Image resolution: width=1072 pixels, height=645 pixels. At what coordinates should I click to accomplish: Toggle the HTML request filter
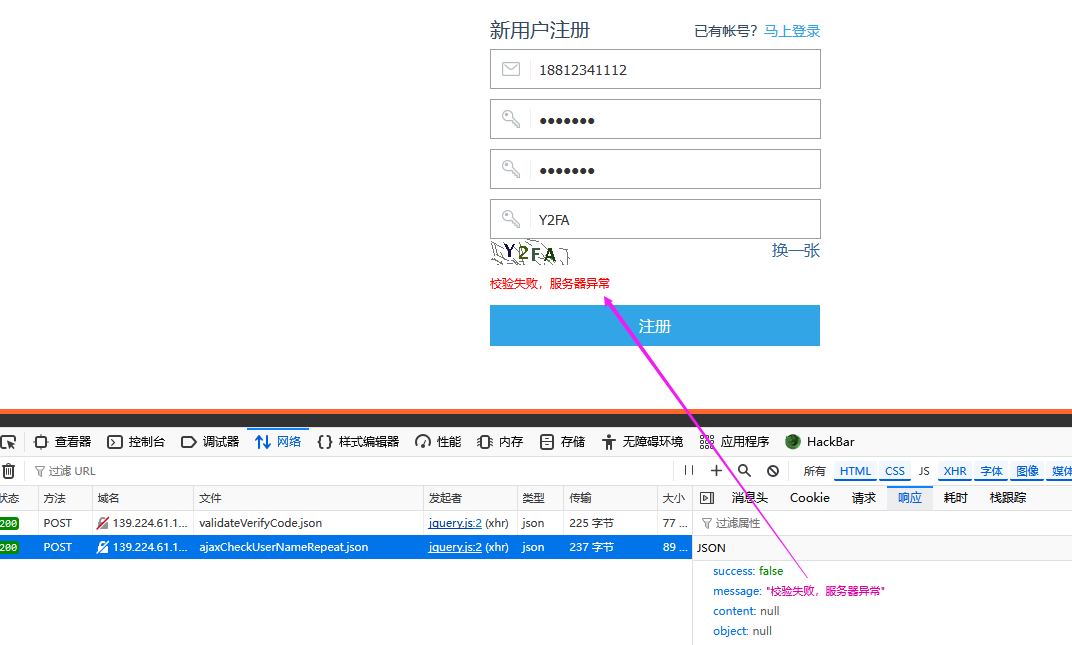coord(855,471)
